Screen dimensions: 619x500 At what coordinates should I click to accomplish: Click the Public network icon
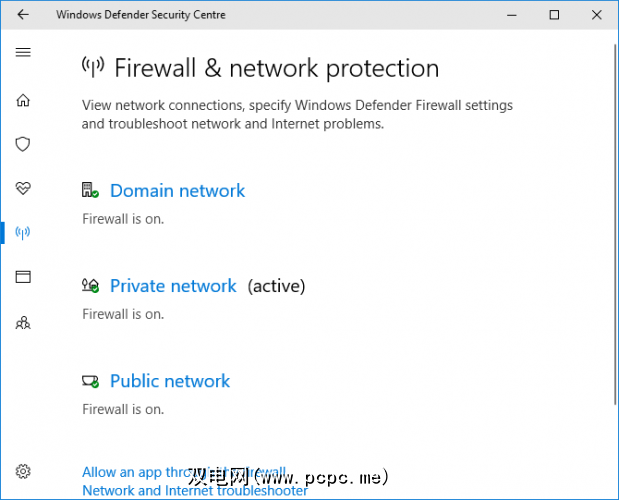(x=90, y=381)
